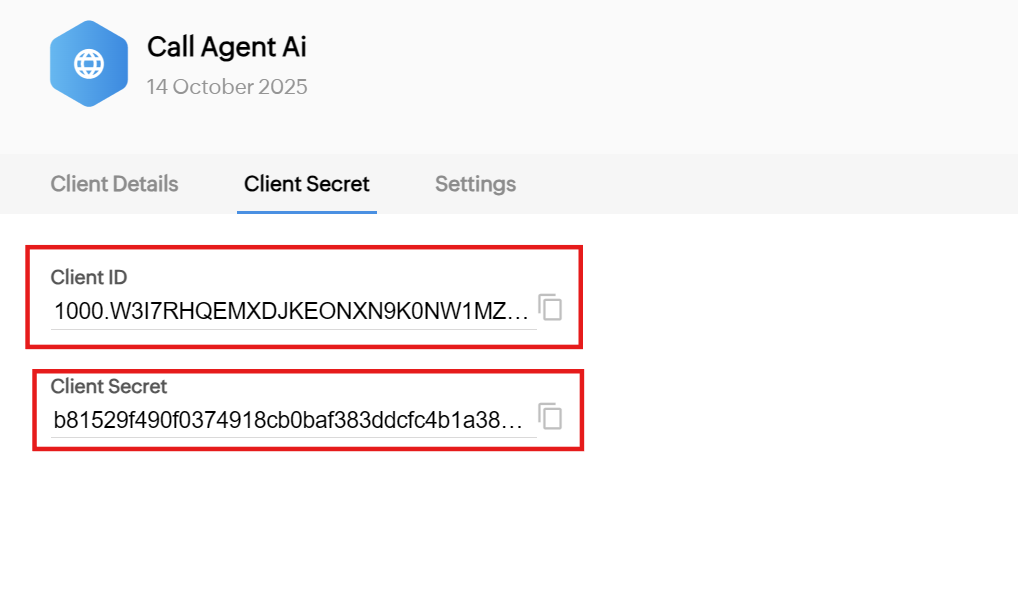Click the Client Secret value field
This screenshot has width=1018, height=610.
coord(288,420)
